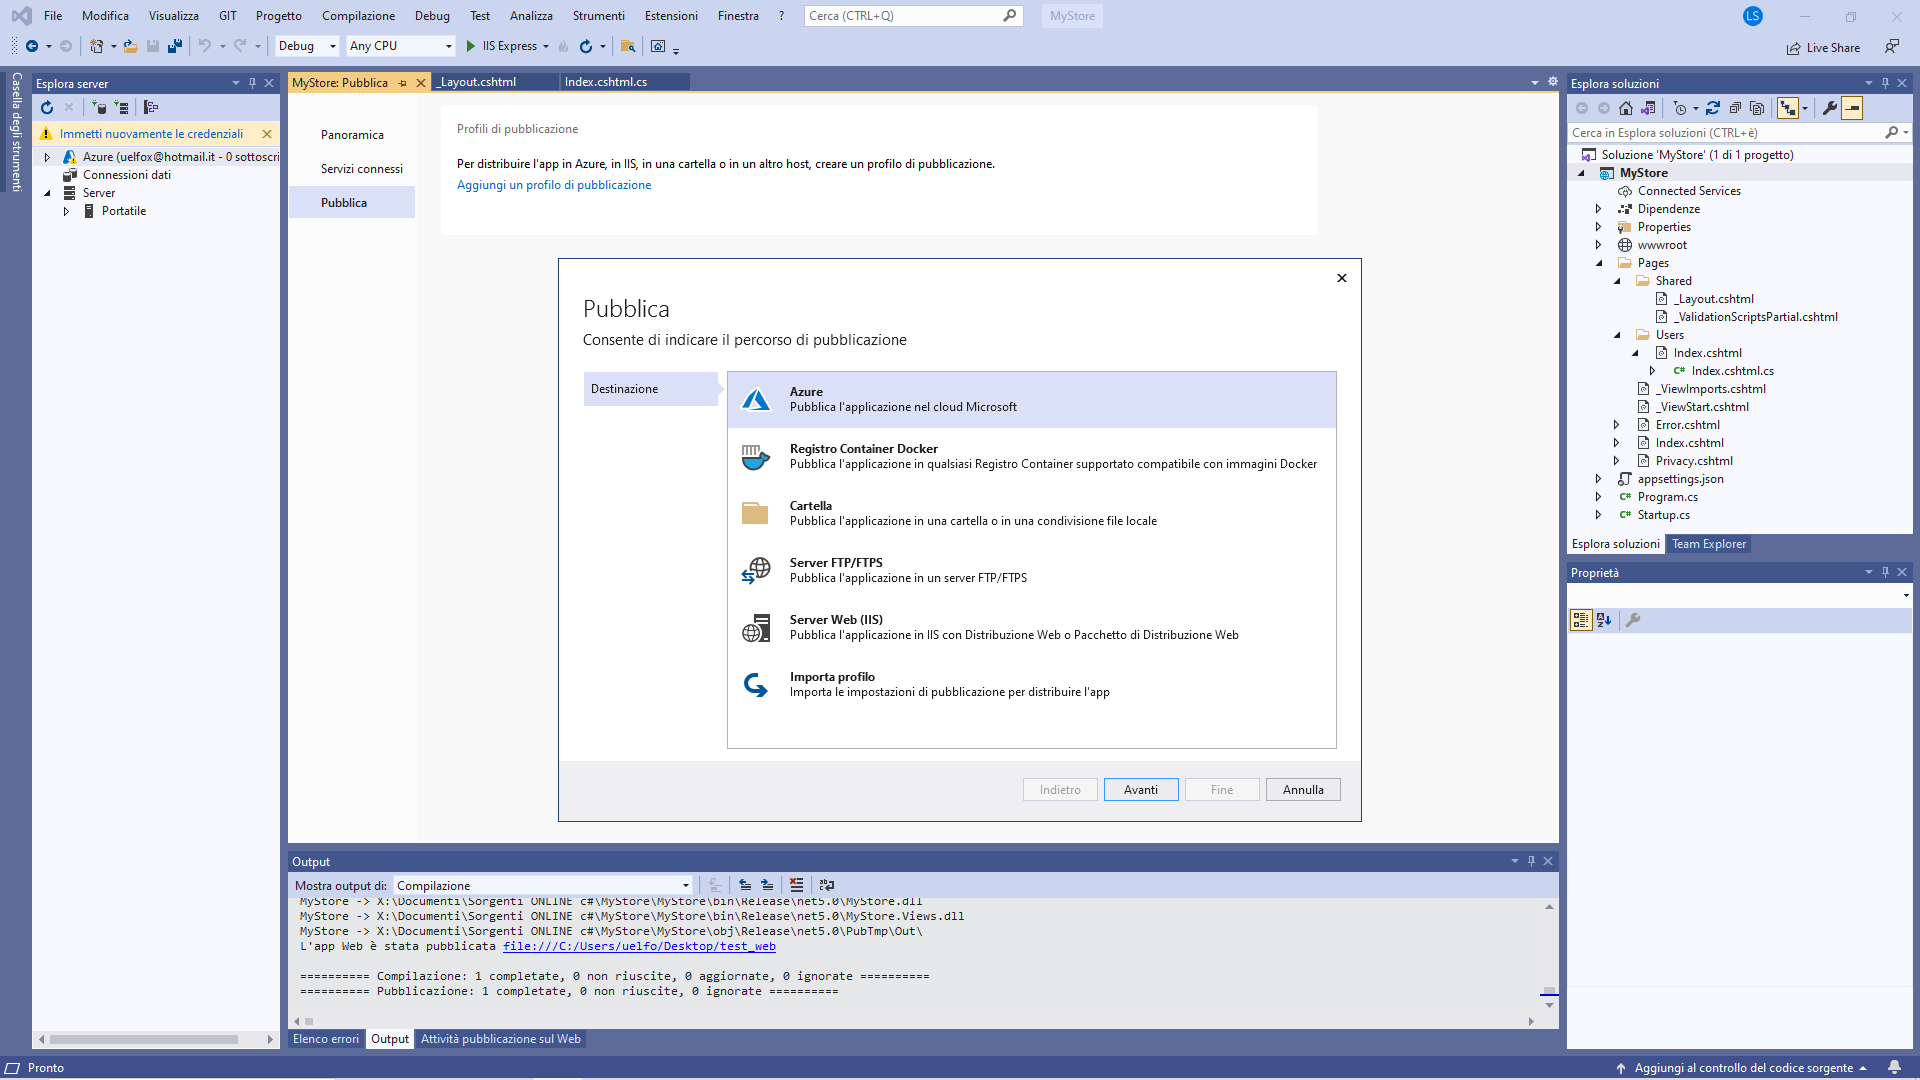The width and height of the screenshot is (1920, 1080).
Task: Toggle pin on MyStore: Pubblica tab
Action: (403, 83)
